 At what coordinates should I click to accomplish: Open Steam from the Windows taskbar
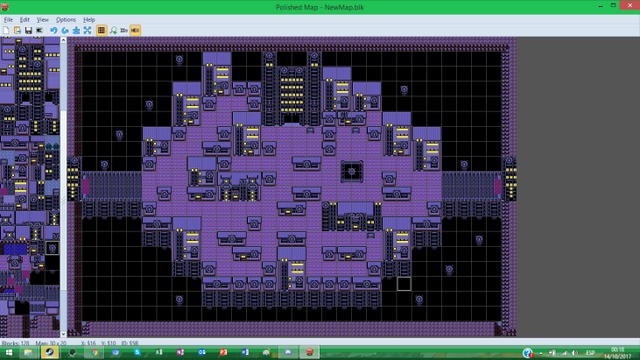(49, 352)
